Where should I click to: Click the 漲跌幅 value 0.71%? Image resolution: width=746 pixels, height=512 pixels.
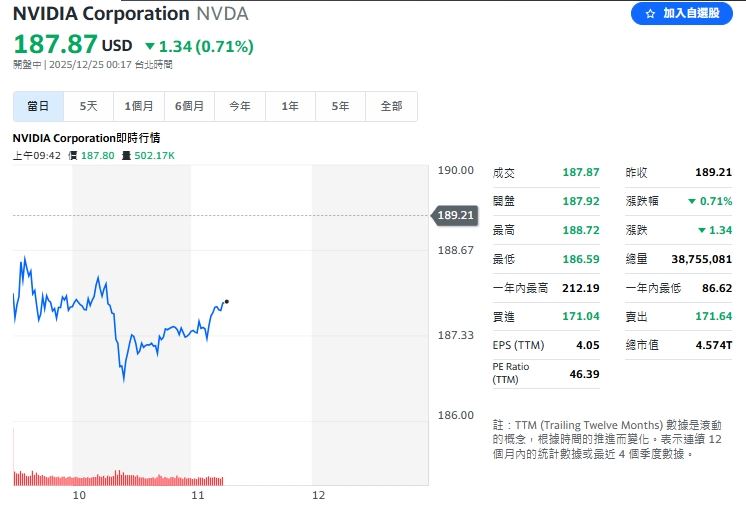pyautogui.click(x=716, y=201)
